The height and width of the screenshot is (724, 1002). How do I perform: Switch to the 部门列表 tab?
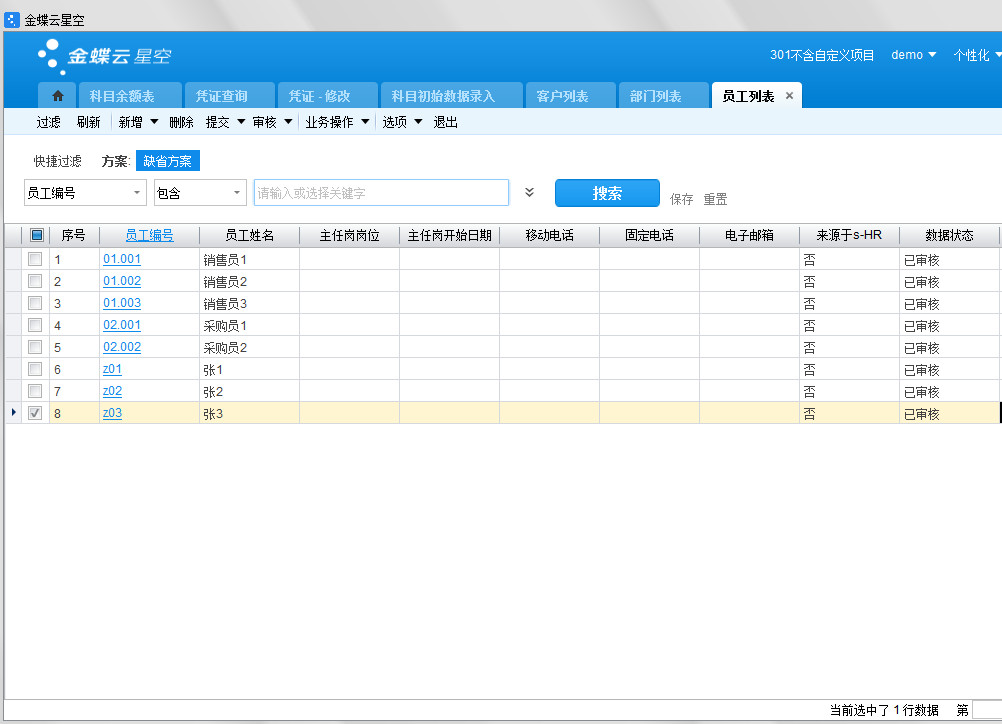(x=655, y=96)
